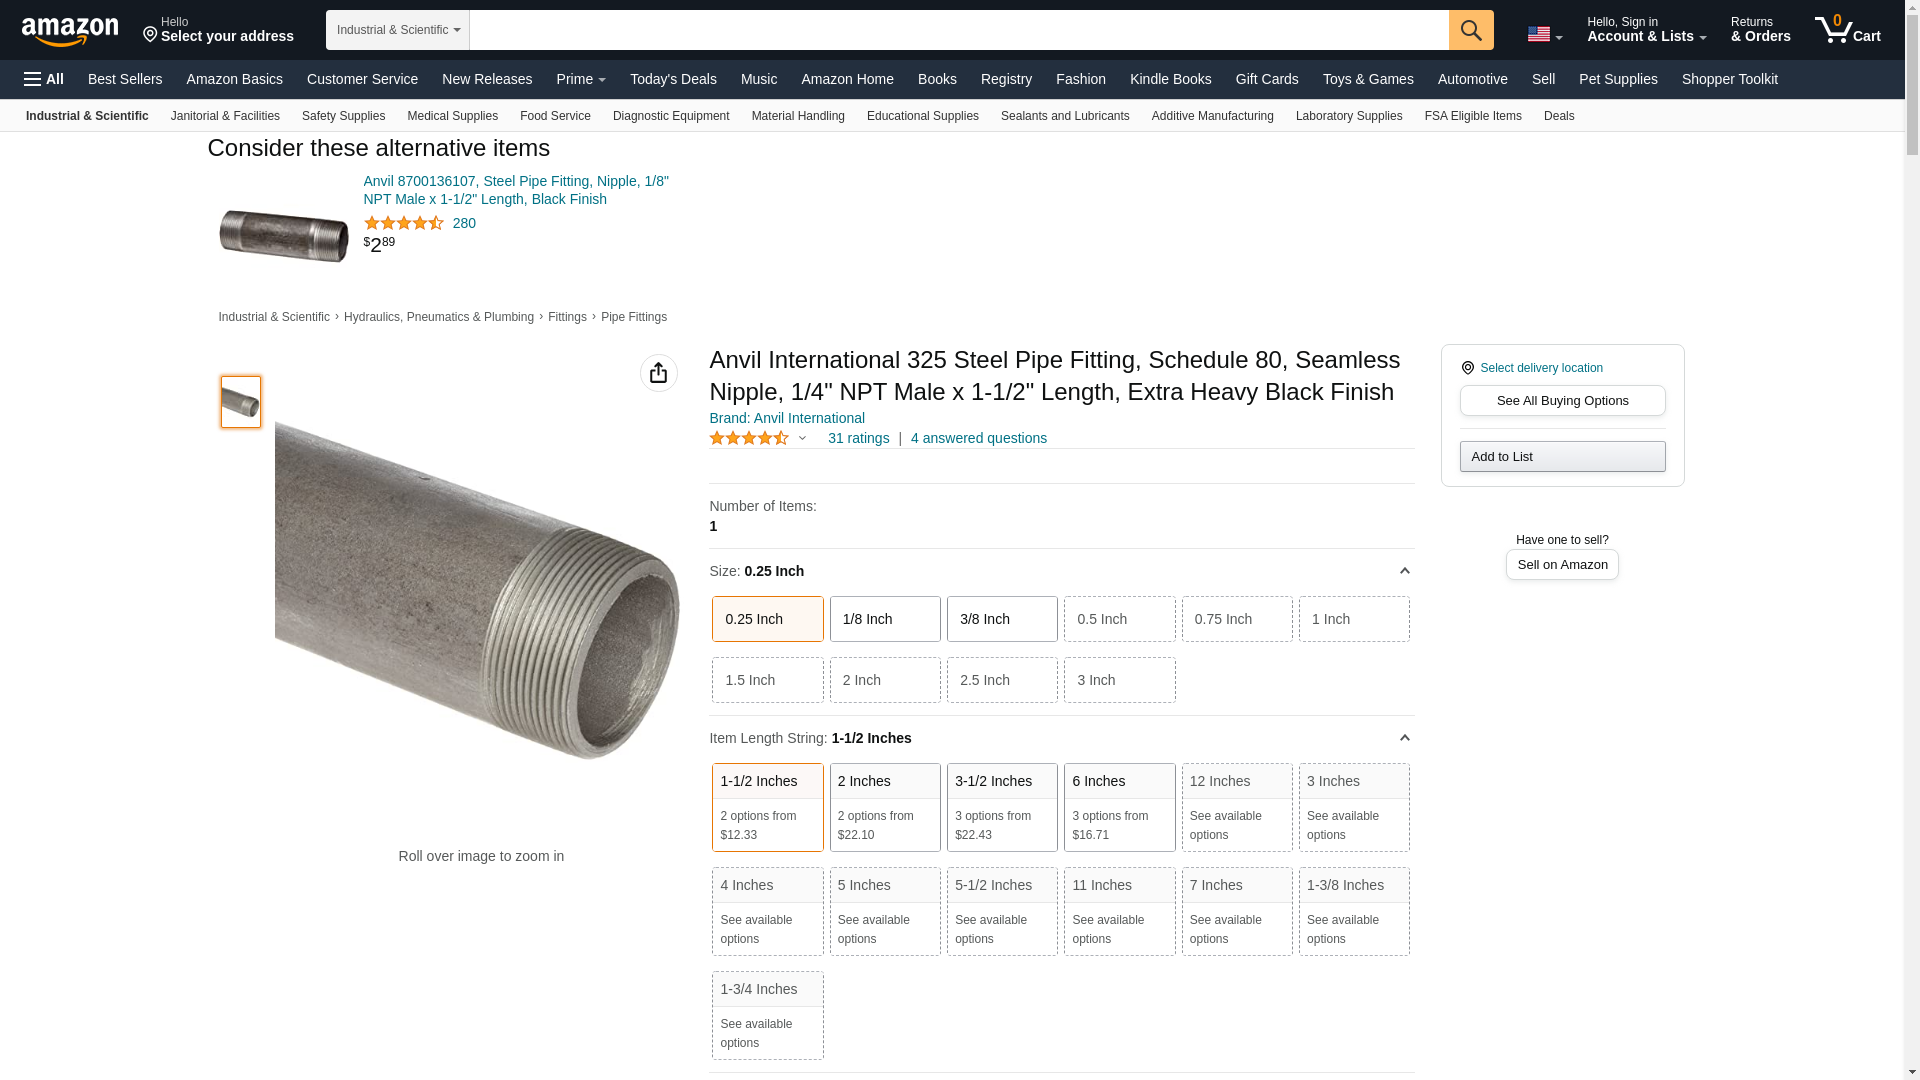
Task: Collapse the Item Length String section
Action: coord(1404,738)
